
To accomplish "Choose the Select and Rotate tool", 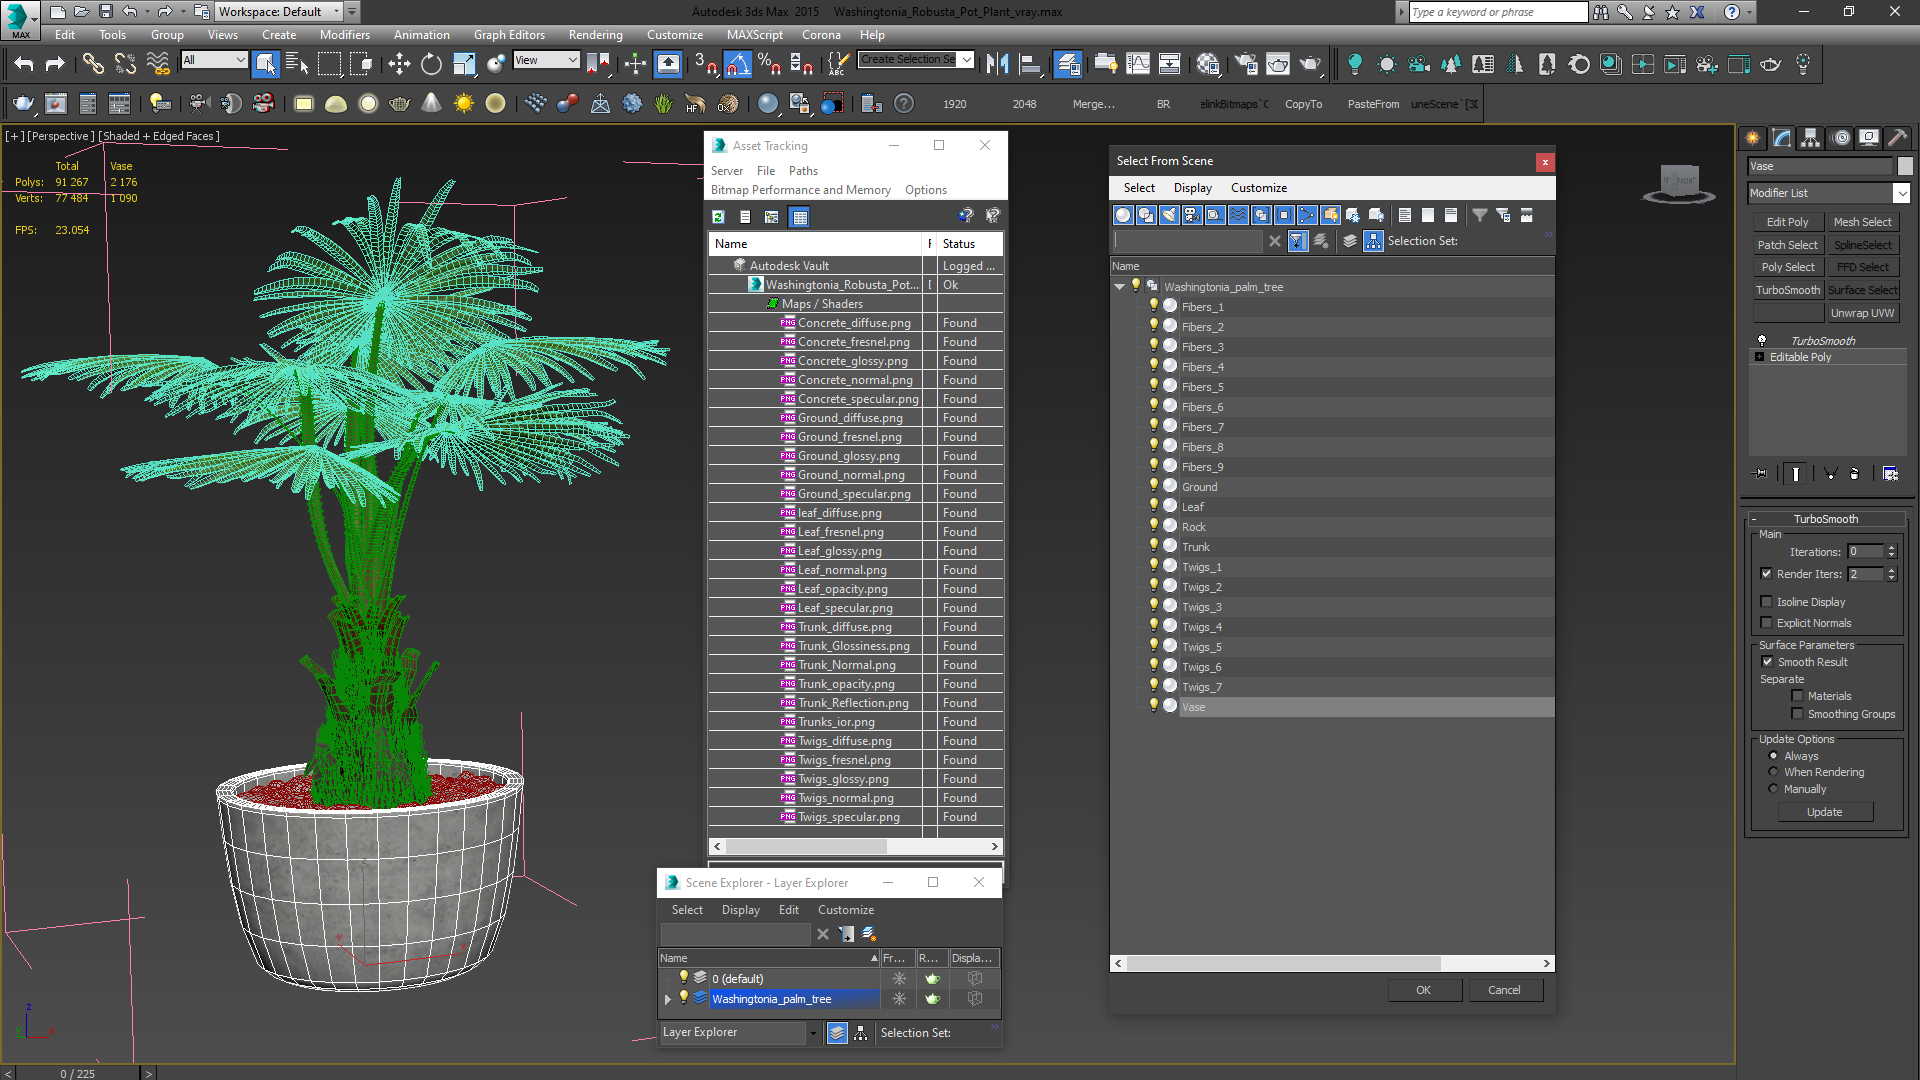I will click(x=431, y=64).
